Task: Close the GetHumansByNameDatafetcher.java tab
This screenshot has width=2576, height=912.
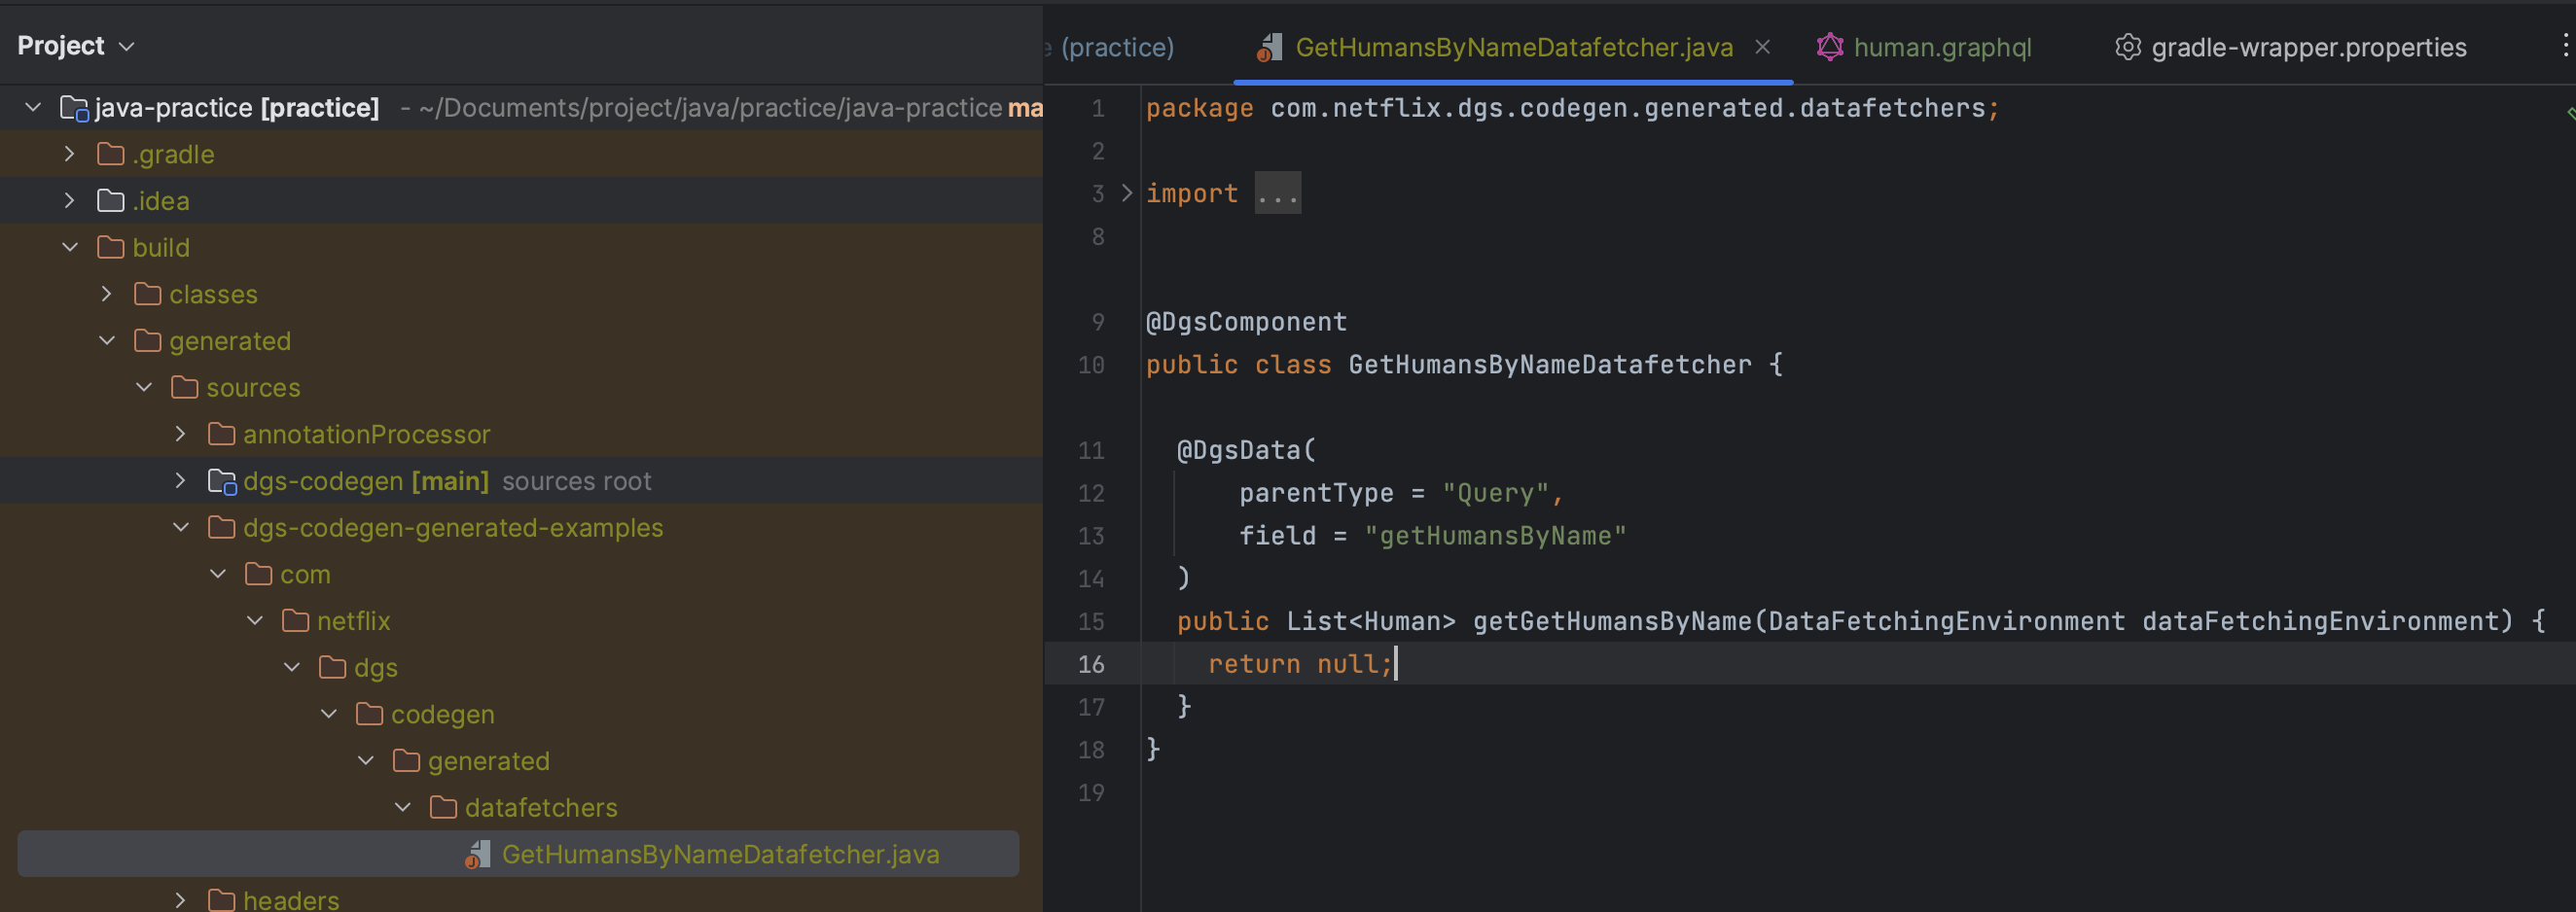Action: [1762, 46]
